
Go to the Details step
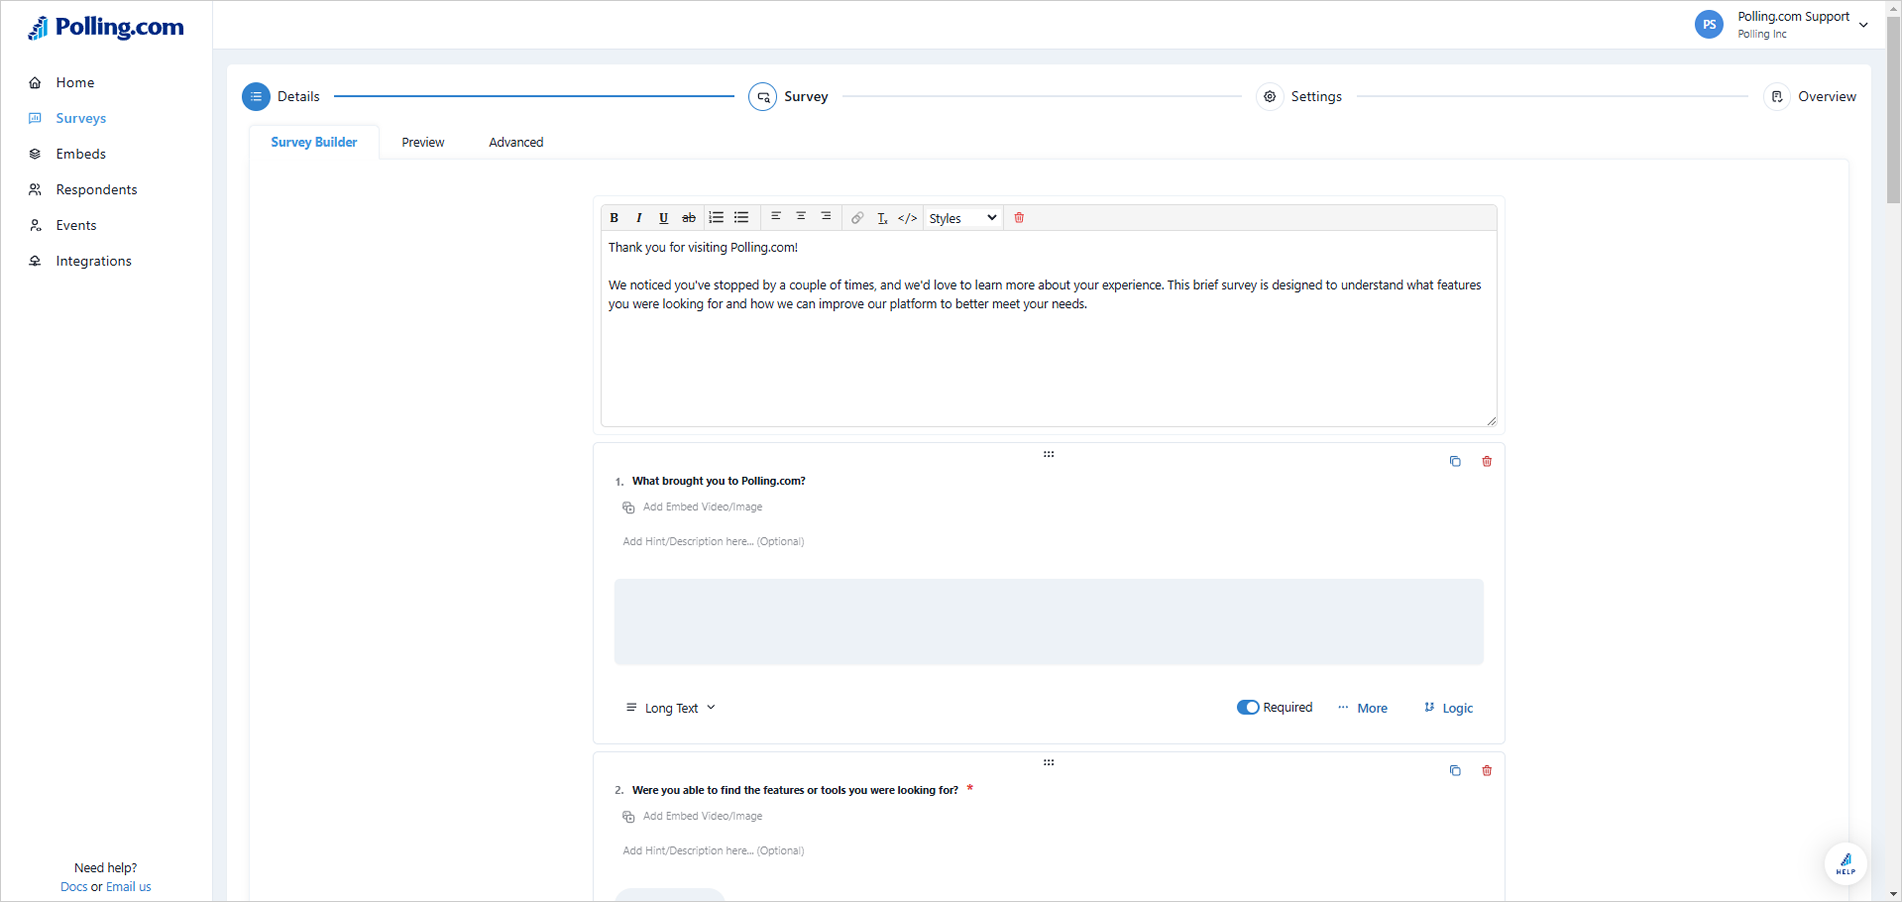coord(282,96)
